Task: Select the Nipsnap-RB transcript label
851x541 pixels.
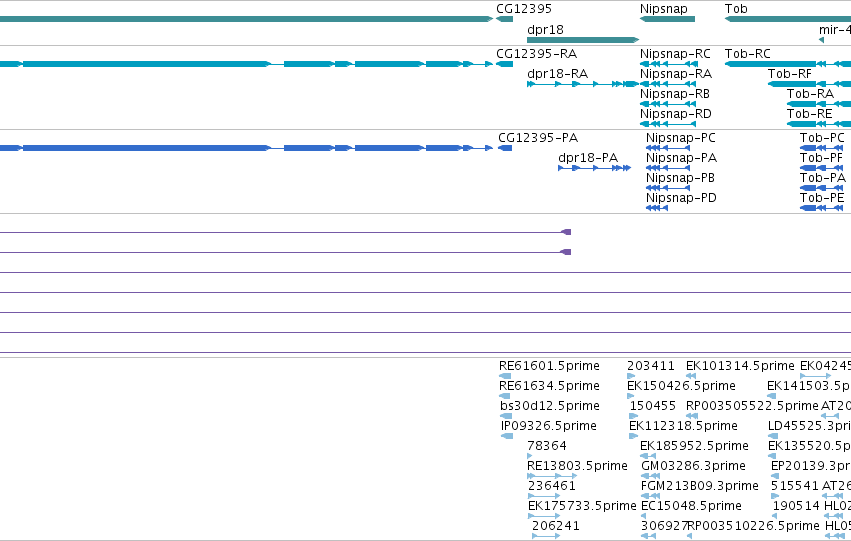Action: tap(675, 94)
